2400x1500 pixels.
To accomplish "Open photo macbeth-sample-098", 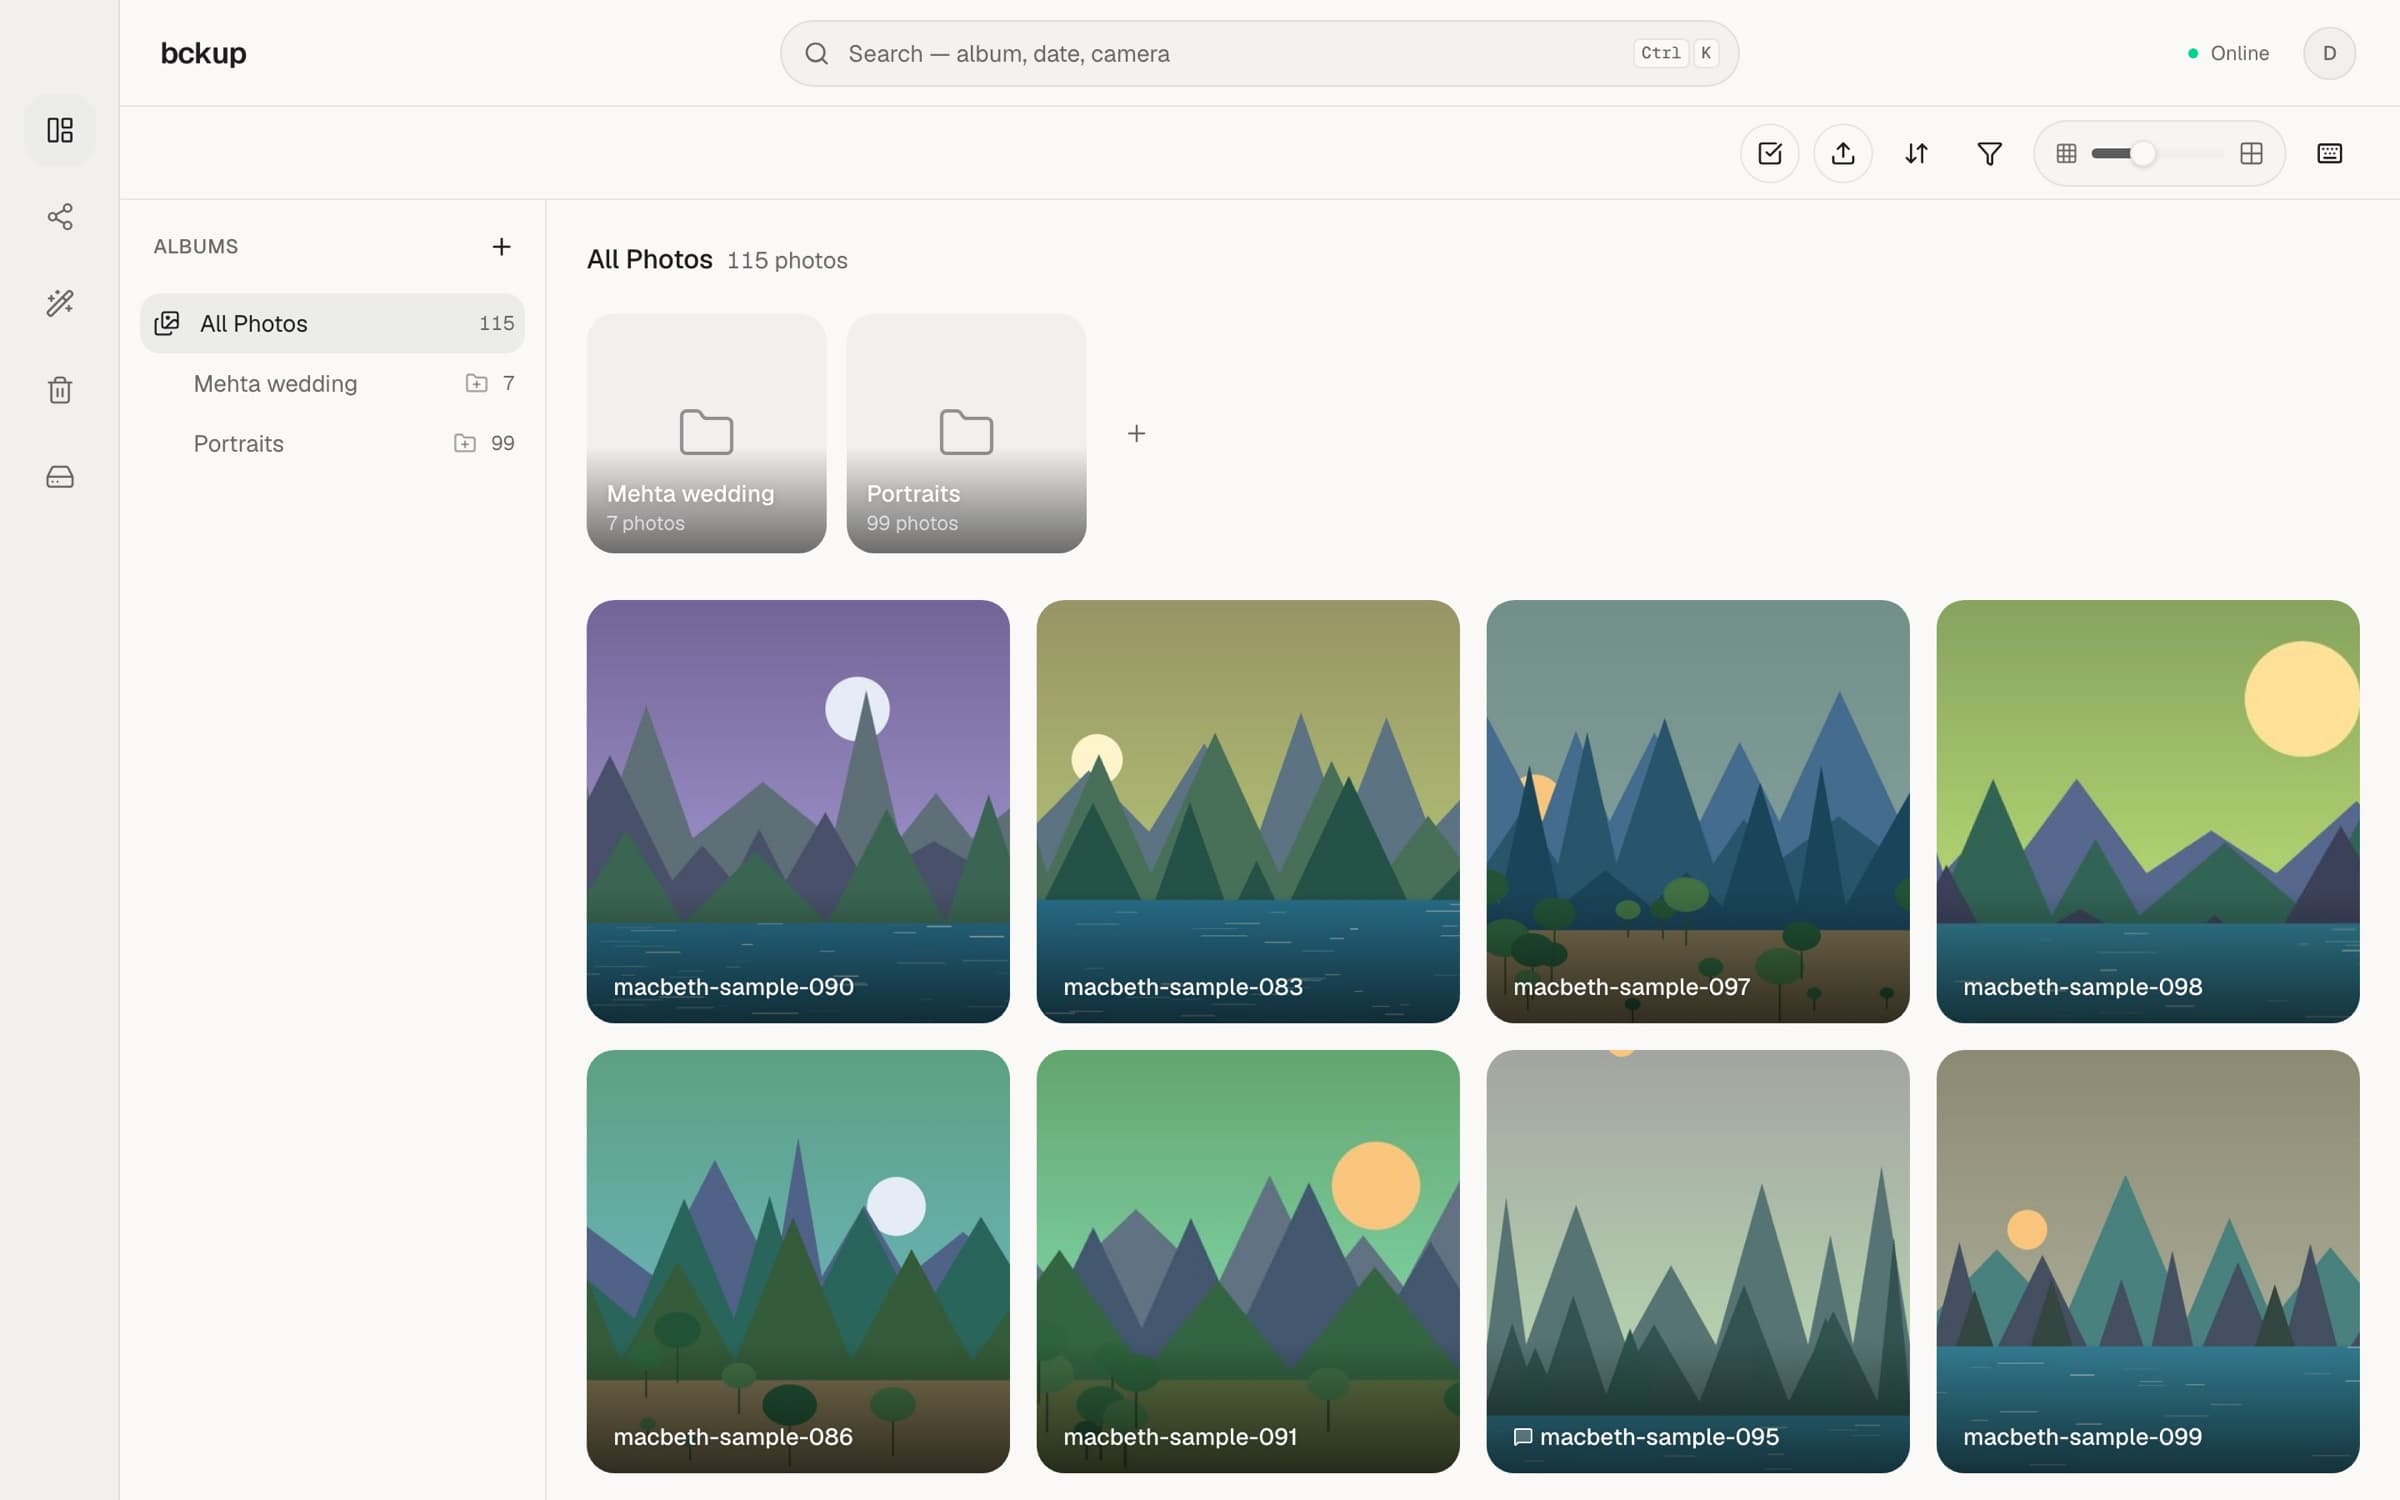I will coord(2148,811).
